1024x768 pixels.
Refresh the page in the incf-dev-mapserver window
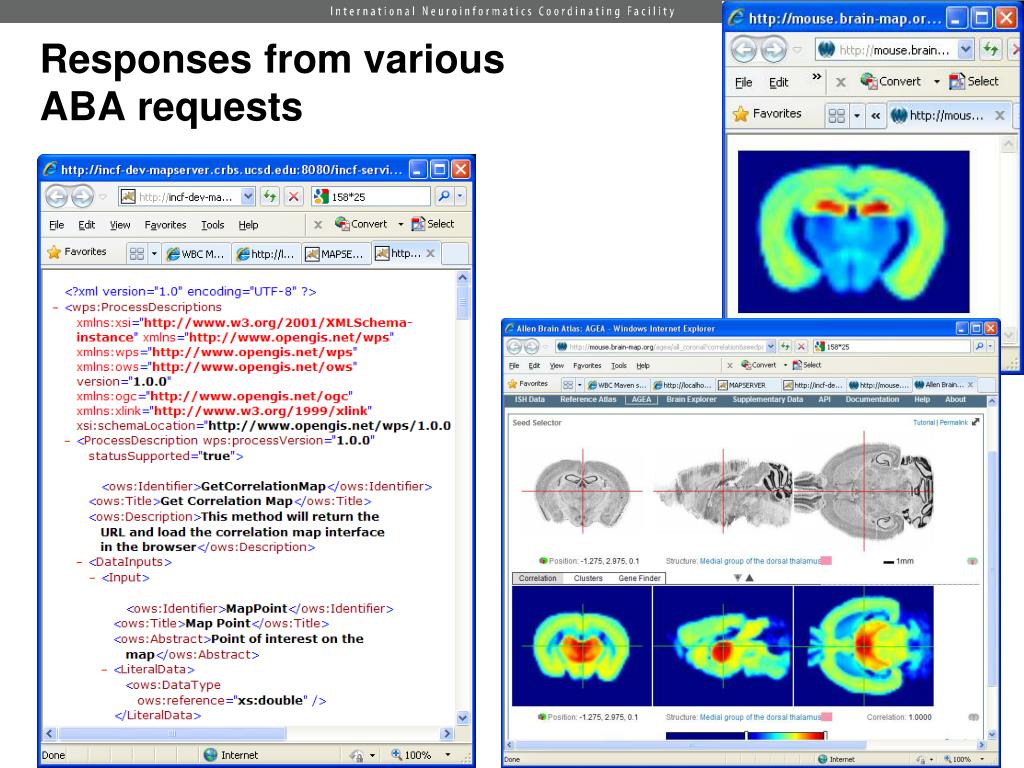tap(270, 196)
